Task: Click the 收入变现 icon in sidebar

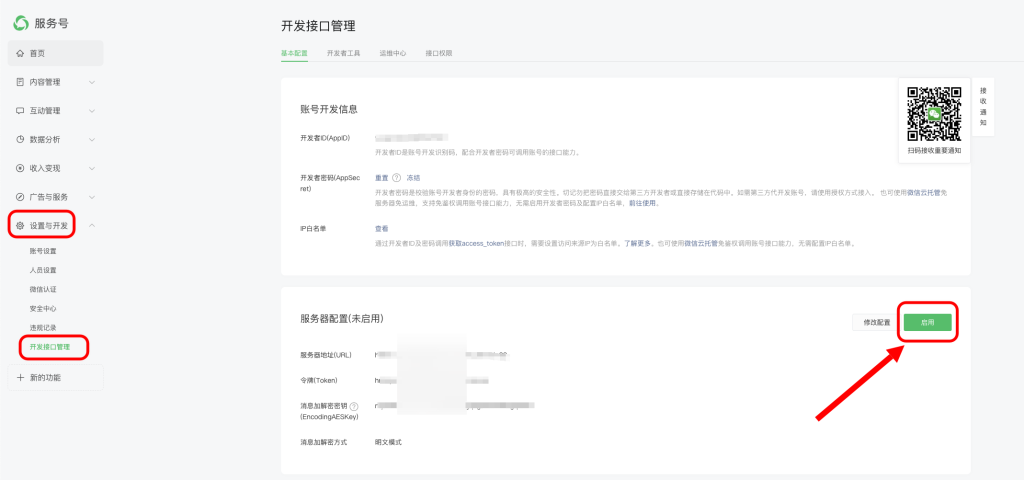Action: 20,168
